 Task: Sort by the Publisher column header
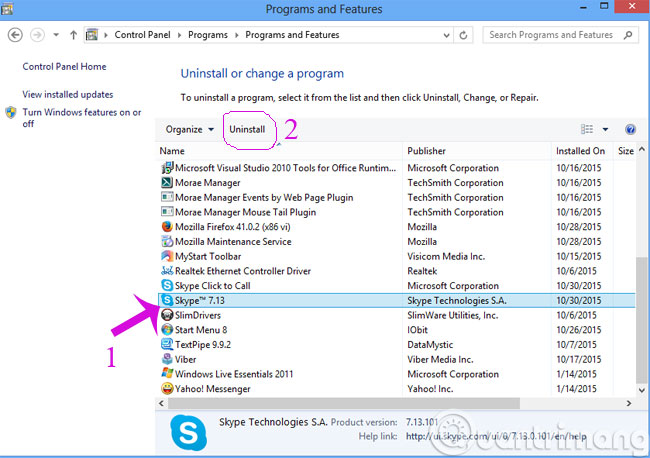426,151
